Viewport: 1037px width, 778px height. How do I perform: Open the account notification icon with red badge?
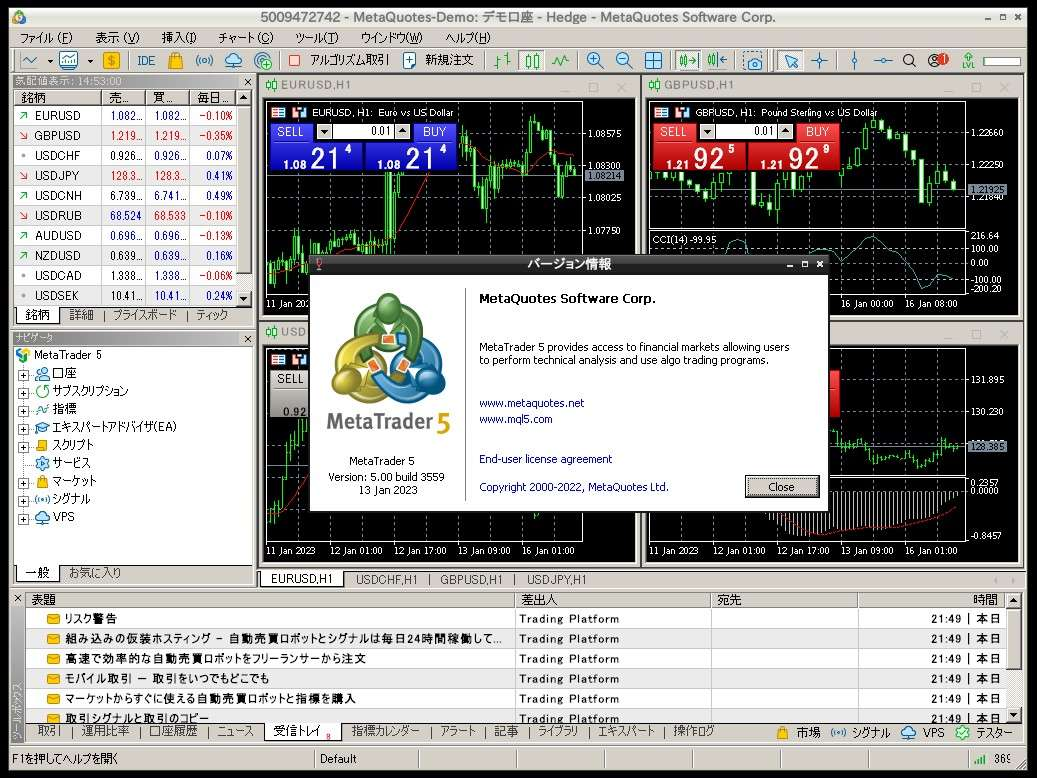(x=938, y=61)
